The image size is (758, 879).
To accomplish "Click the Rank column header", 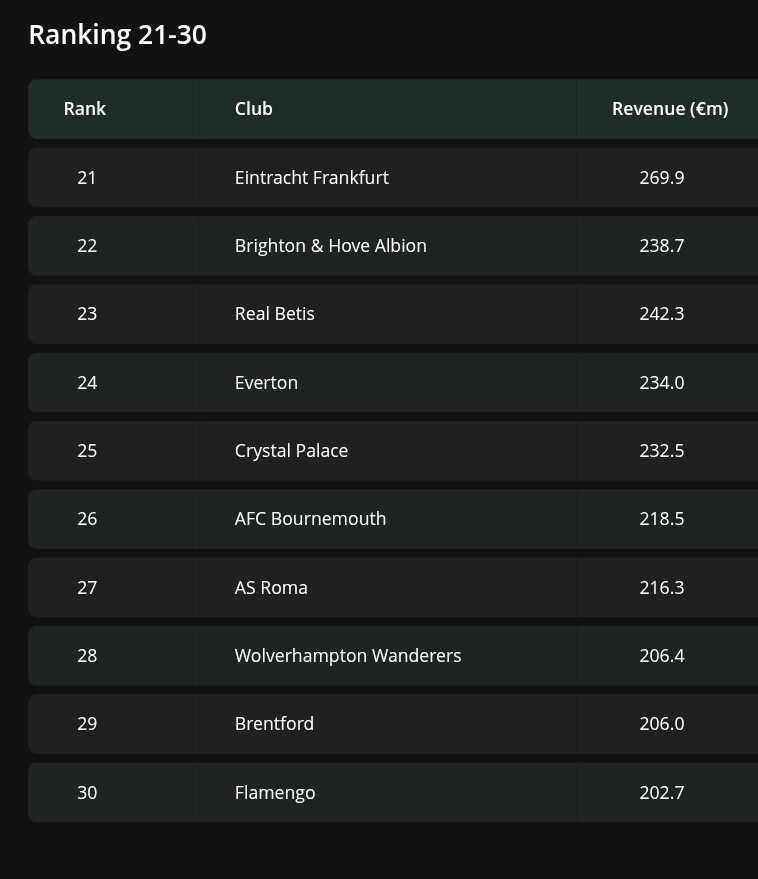I will tap(85, 109).
